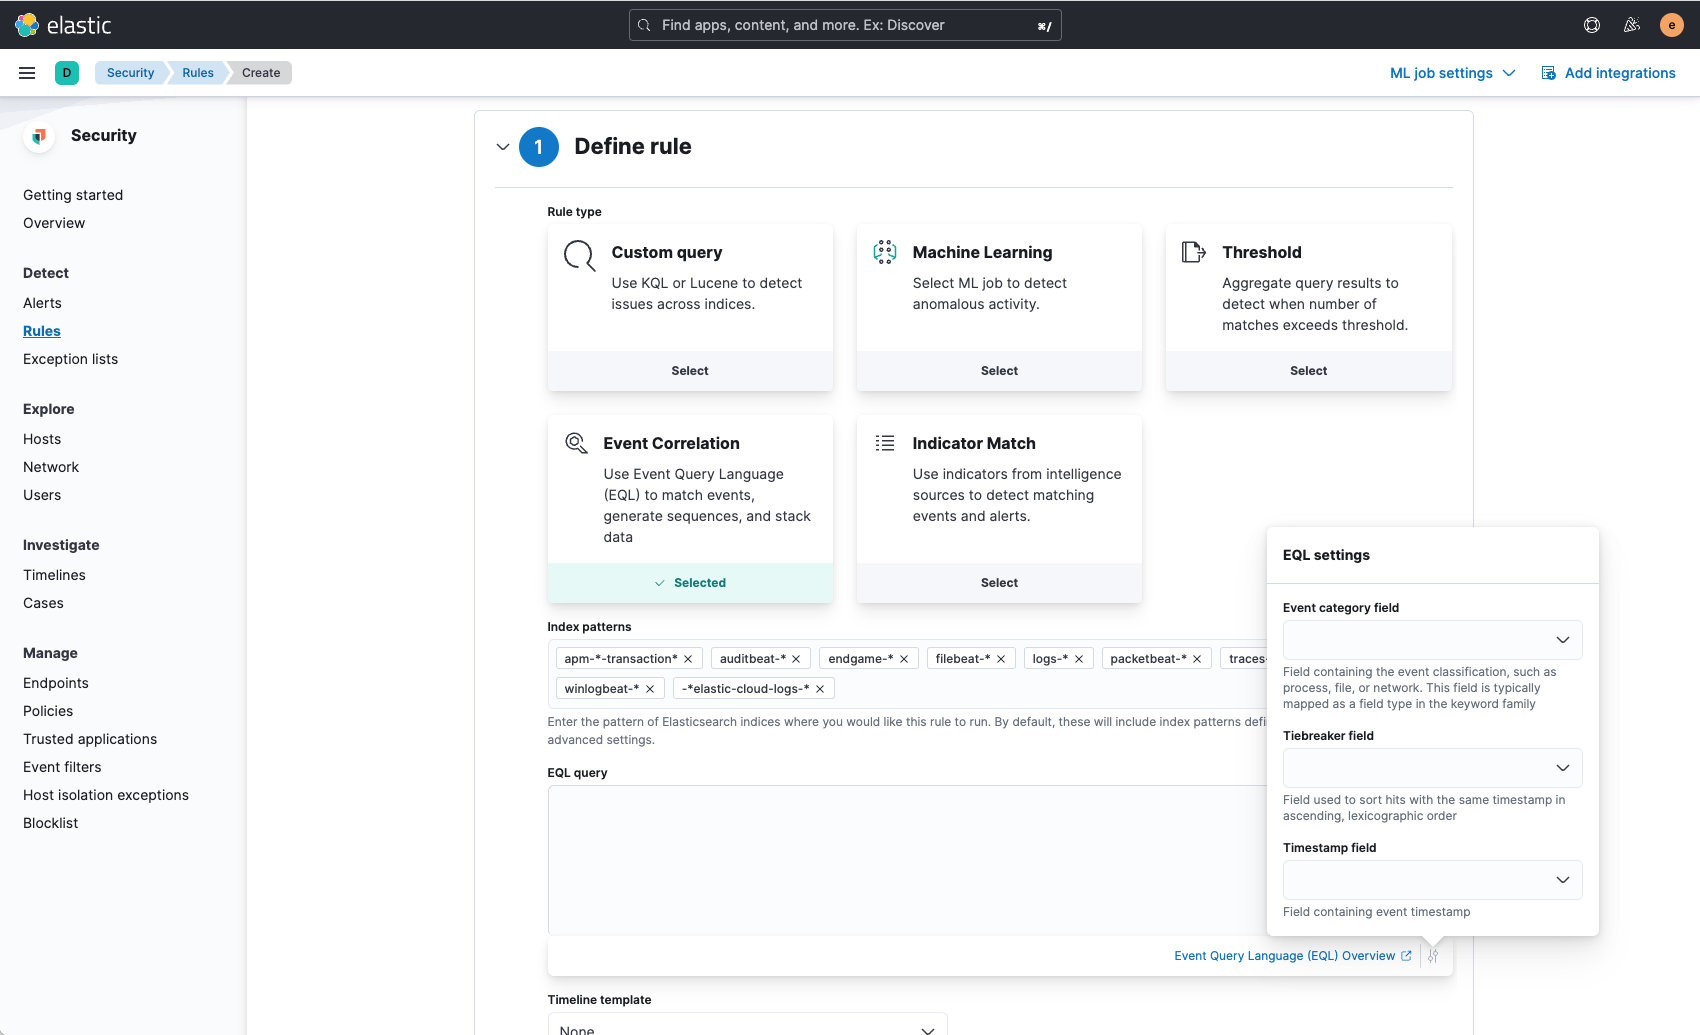This screenshot has width=1700, height=1035.
Task: Toggle the EQL settings icon
Action: click(x=1433, y=956)
